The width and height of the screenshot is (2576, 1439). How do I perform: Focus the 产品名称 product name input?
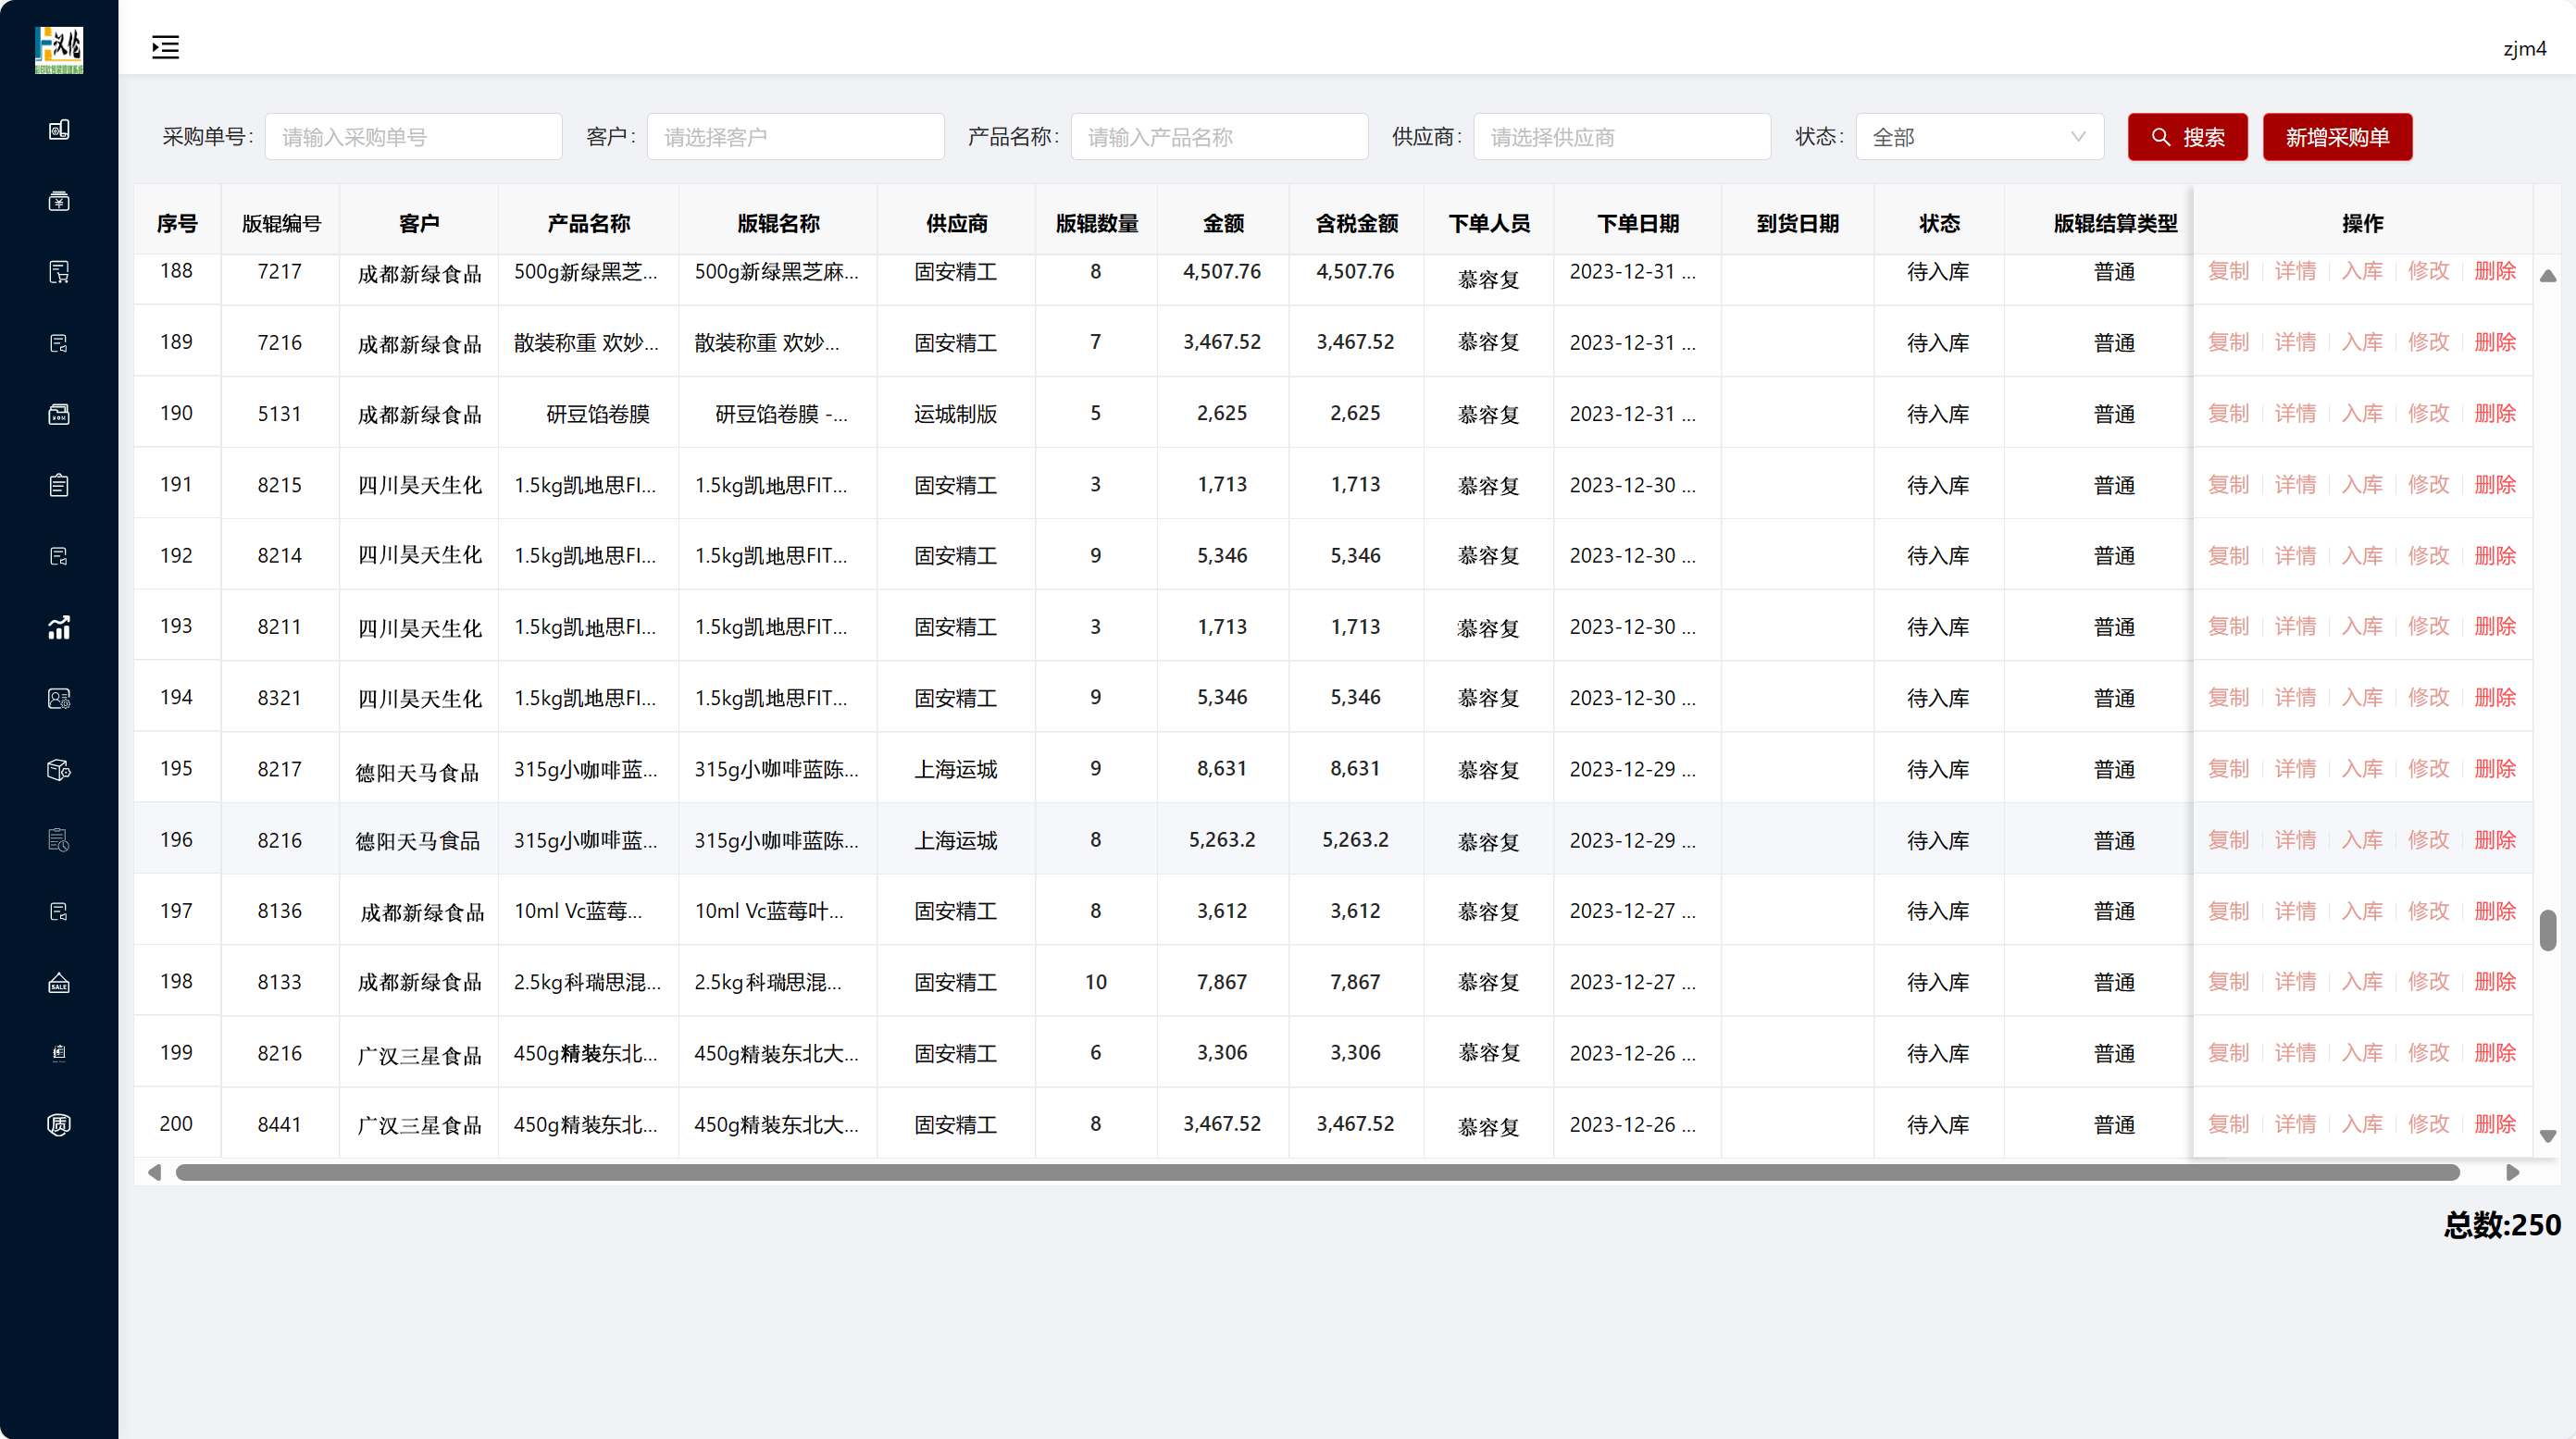[1219, 137]
